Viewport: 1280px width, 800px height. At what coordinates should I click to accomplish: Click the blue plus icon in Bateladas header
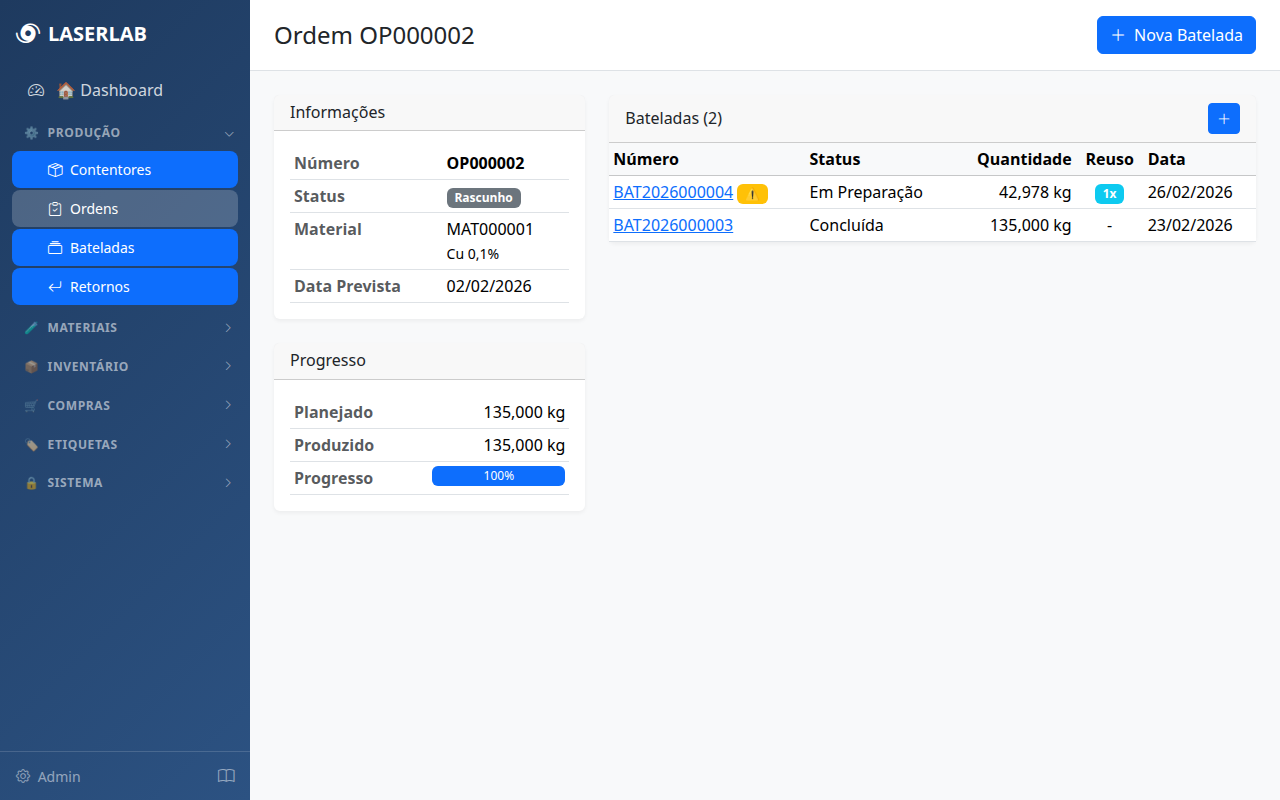(x=1223, y=118)
